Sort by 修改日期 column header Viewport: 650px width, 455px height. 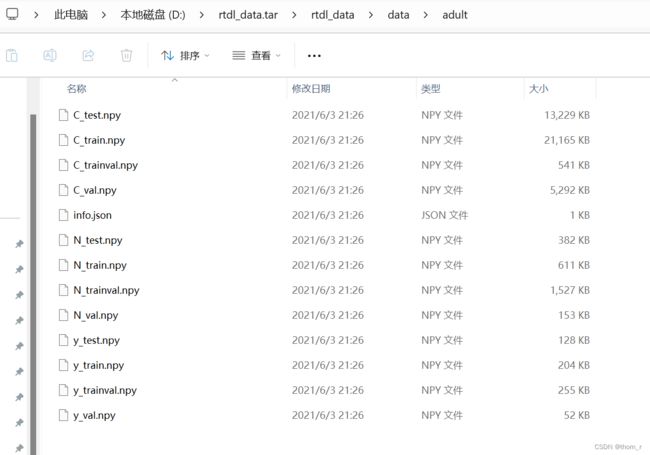click(x=311, y=88)
